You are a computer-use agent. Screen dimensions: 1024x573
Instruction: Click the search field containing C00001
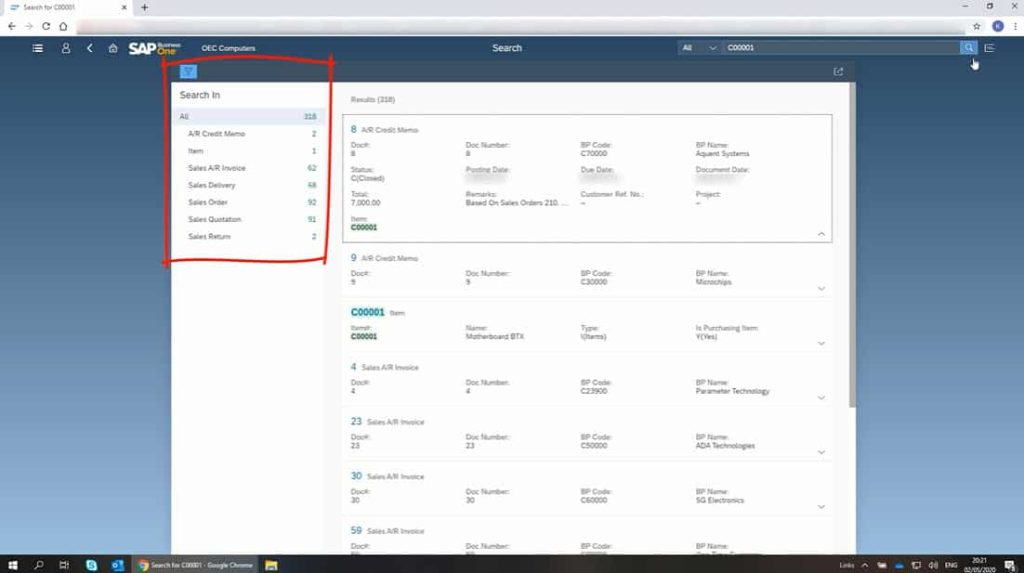point(840,48)
